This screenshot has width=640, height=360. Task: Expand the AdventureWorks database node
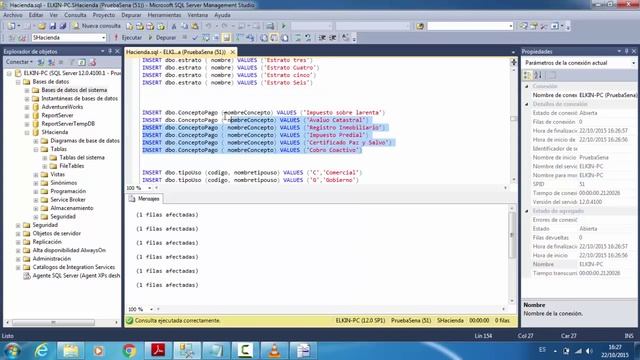[27, 107]
